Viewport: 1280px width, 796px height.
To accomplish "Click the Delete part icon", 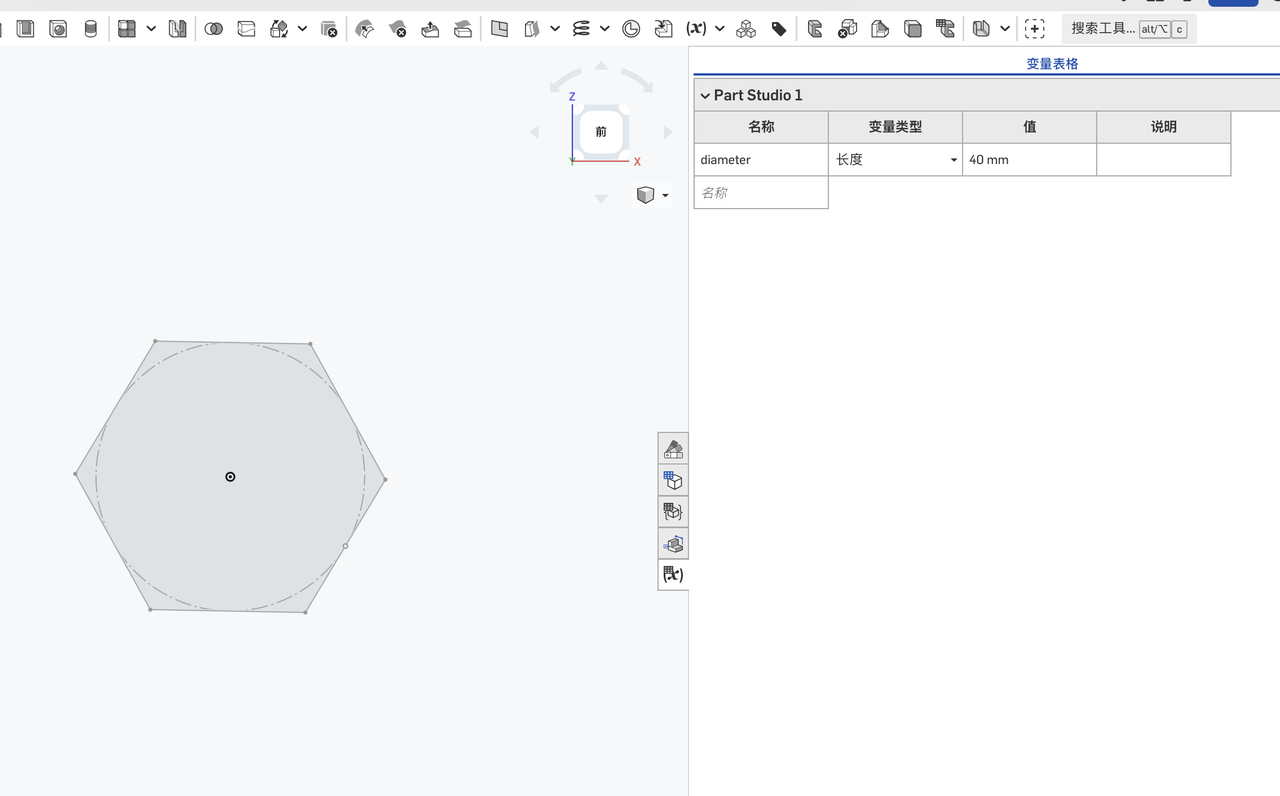I will (329, 29).
